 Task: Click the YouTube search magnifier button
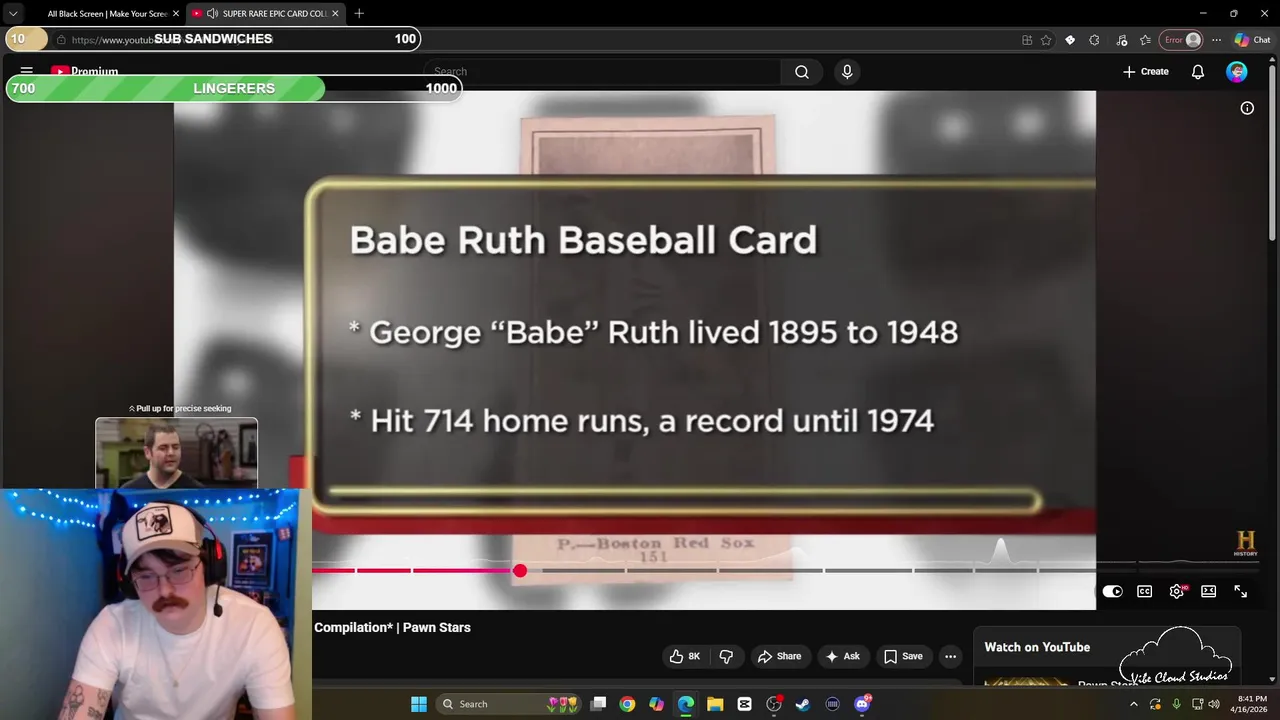[802, 72]
